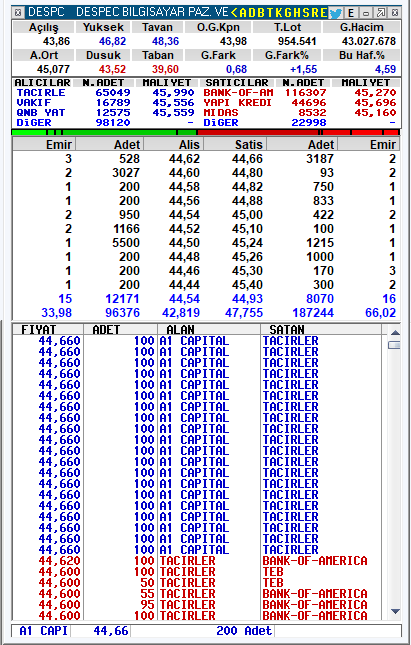411x645 pixels.
Task: Click the small x icon left of DESPC
Action: pos(18,13)
